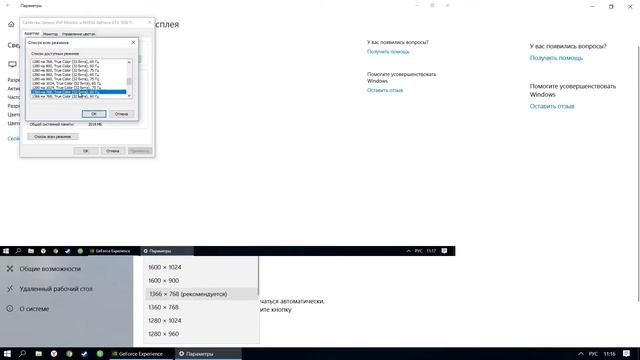Click mode list scrollbar up arrow

(x=129, y=62)
